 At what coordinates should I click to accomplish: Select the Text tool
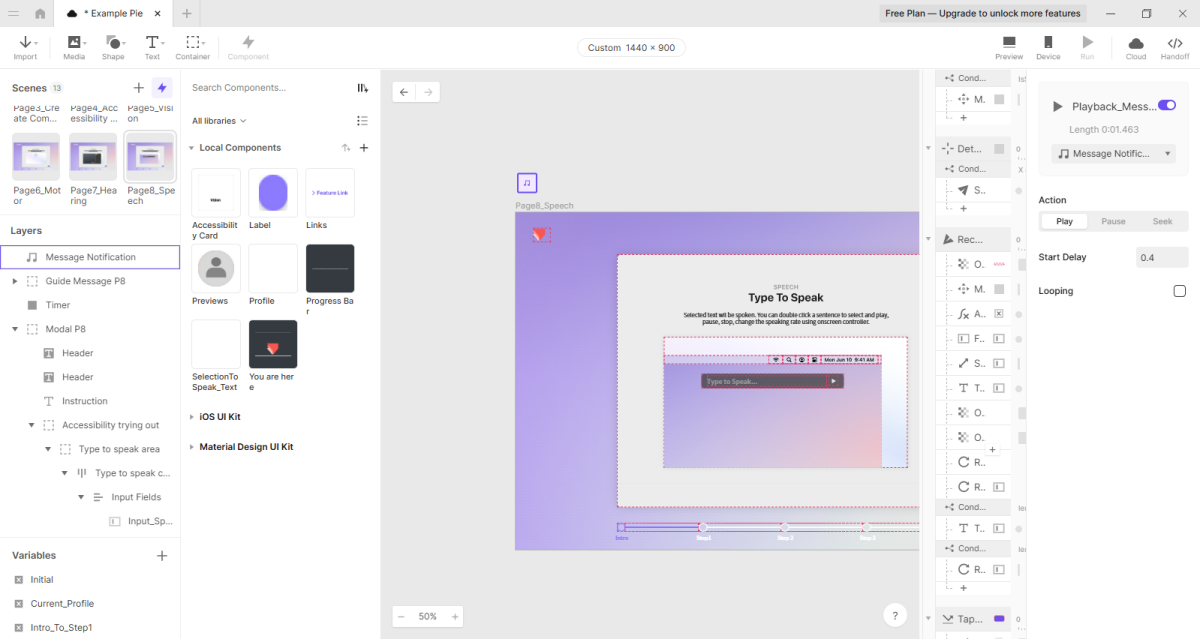pos(152,47)
